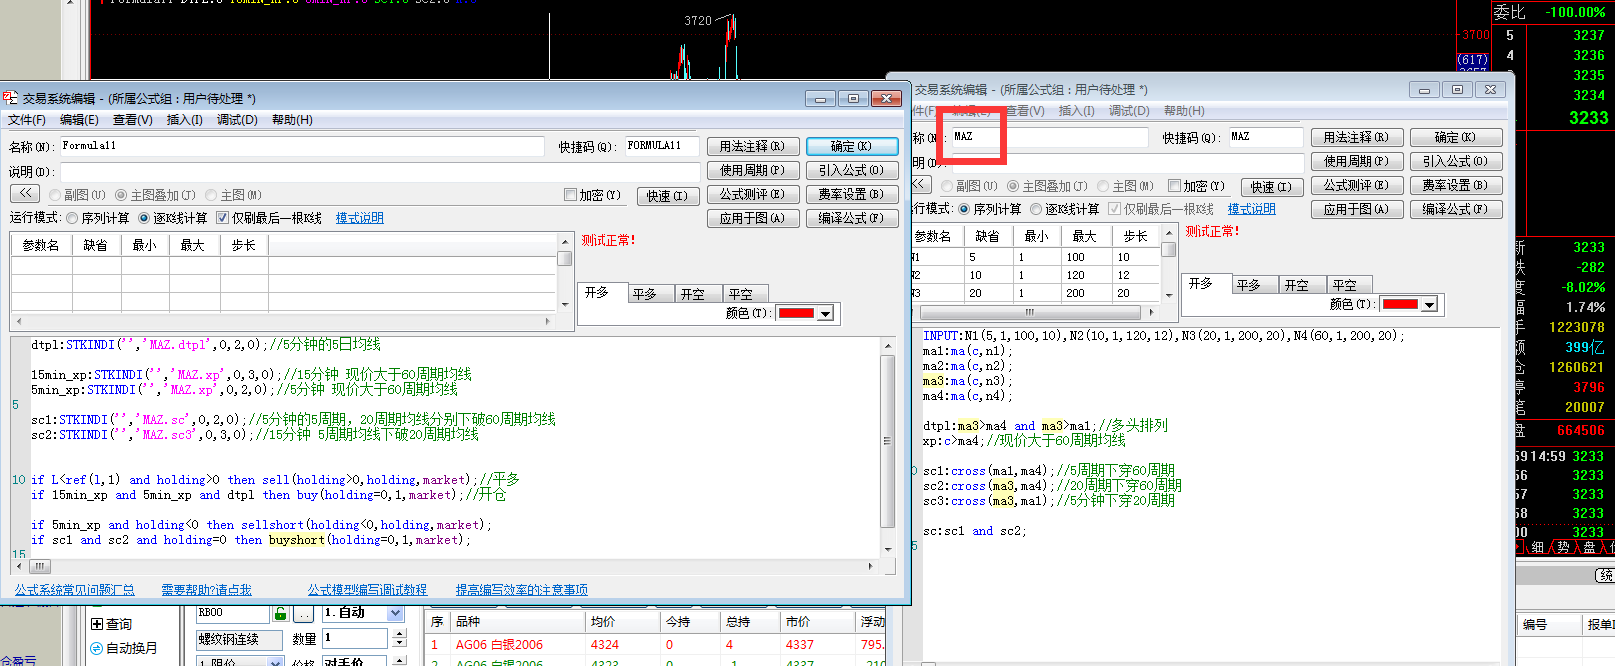Open 模式说明 link in Formula11 window
1615x666 pixels.
point(360,218)
